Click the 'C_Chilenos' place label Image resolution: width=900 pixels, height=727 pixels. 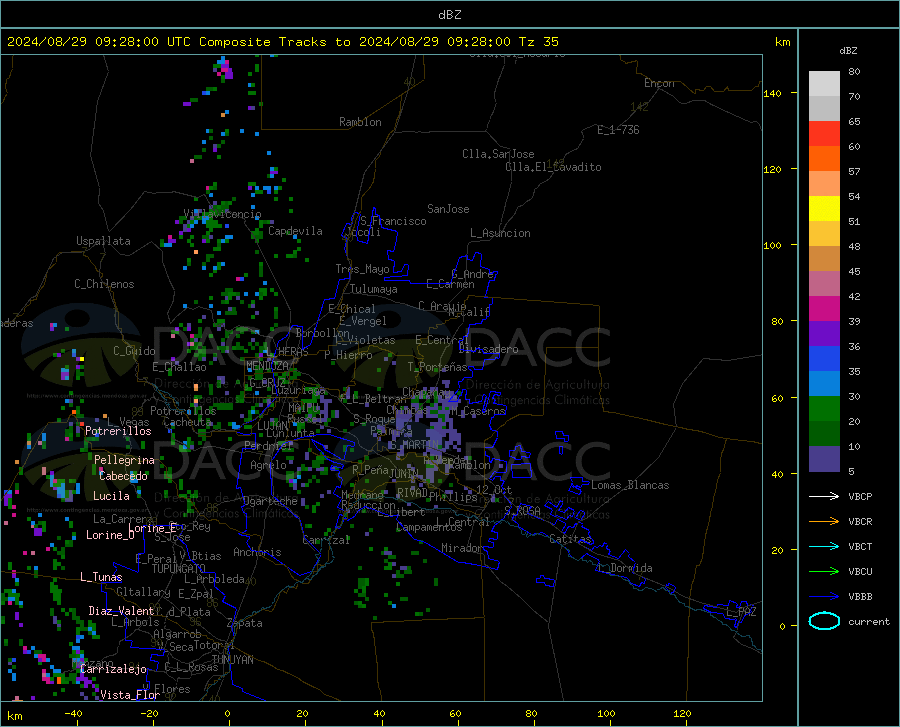point(104,284)
